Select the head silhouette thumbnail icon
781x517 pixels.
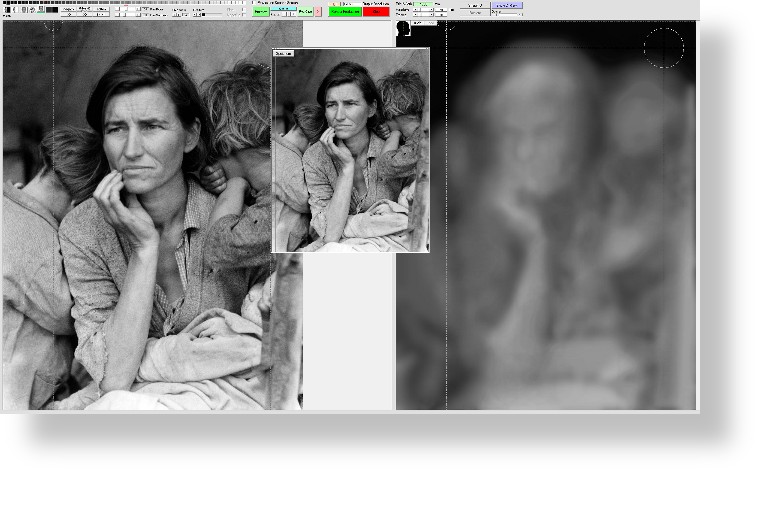[x=403, y=29]
